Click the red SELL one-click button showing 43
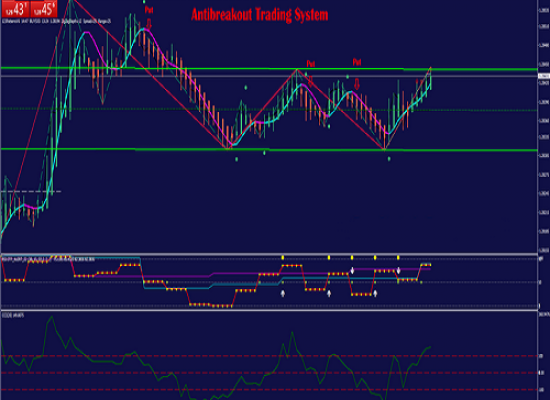The image size is (550, 400). point(15,8)
